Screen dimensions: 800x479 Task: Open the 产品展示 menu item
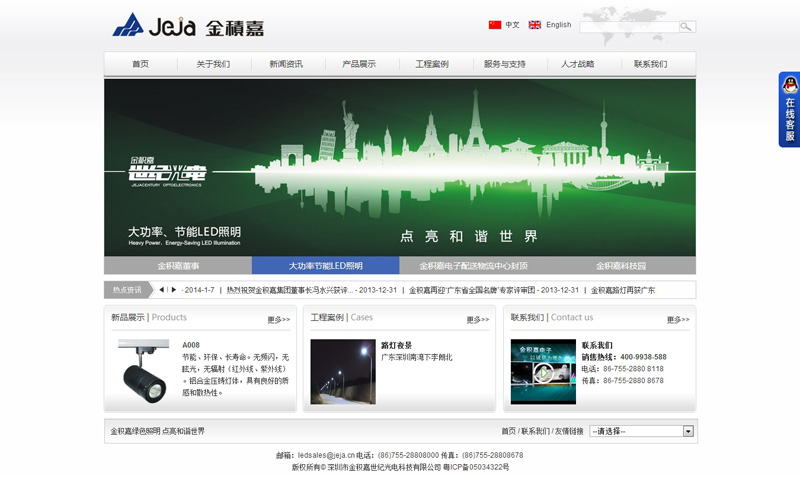pyautogui.click(x=359, y=64)
